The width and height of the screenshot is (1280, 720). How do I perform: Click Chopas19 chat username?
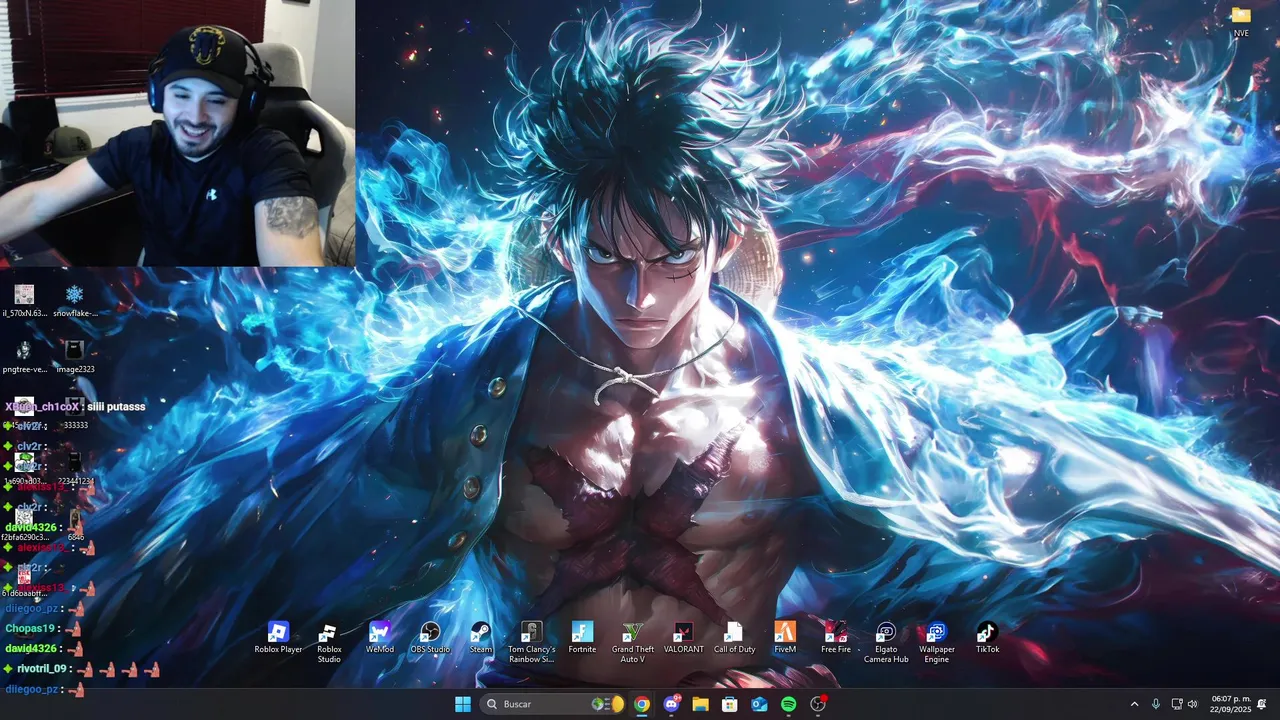pos(30,629)
